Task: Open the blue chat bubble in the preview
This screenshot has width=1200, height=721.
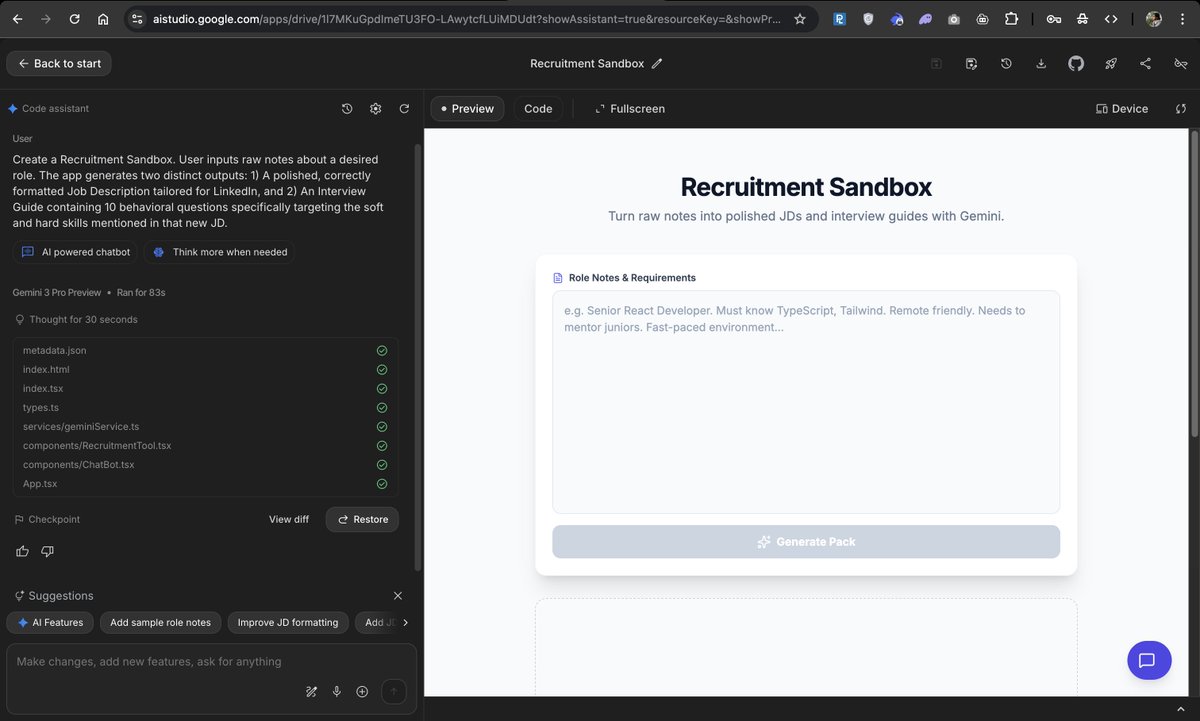Action: (x=1148, y=660)
